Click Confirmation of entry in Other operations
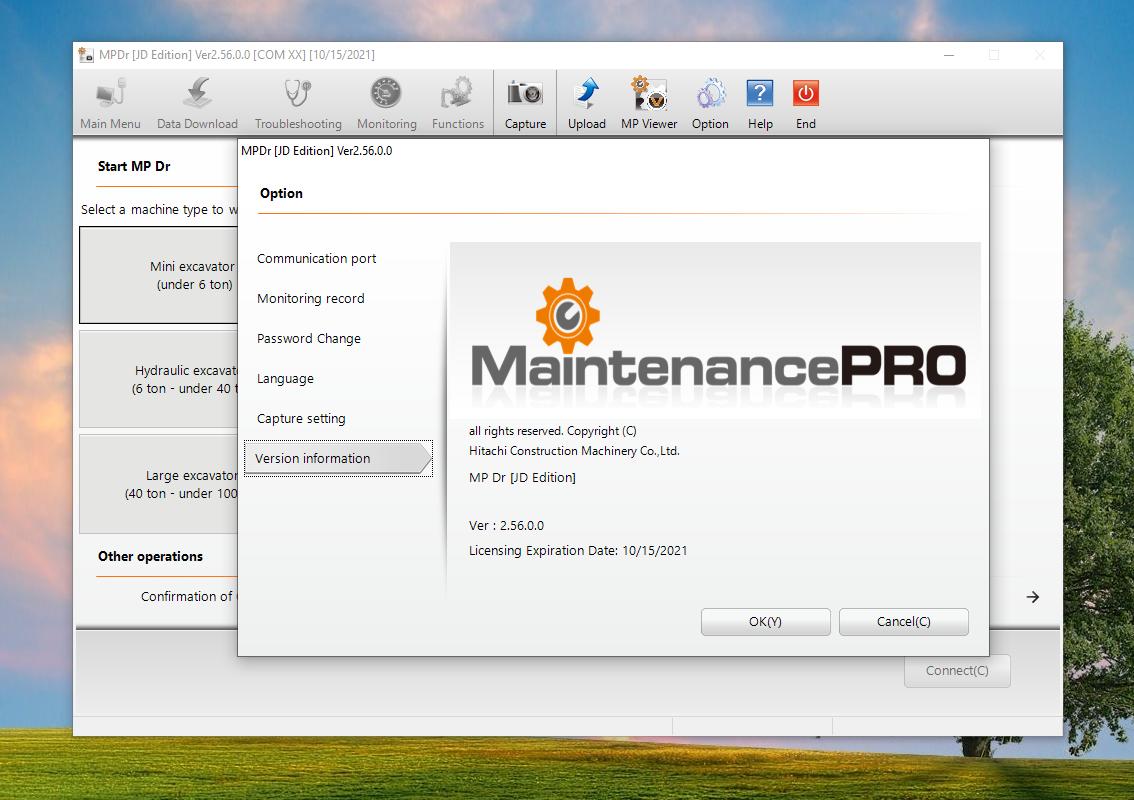 pos(188,596)
